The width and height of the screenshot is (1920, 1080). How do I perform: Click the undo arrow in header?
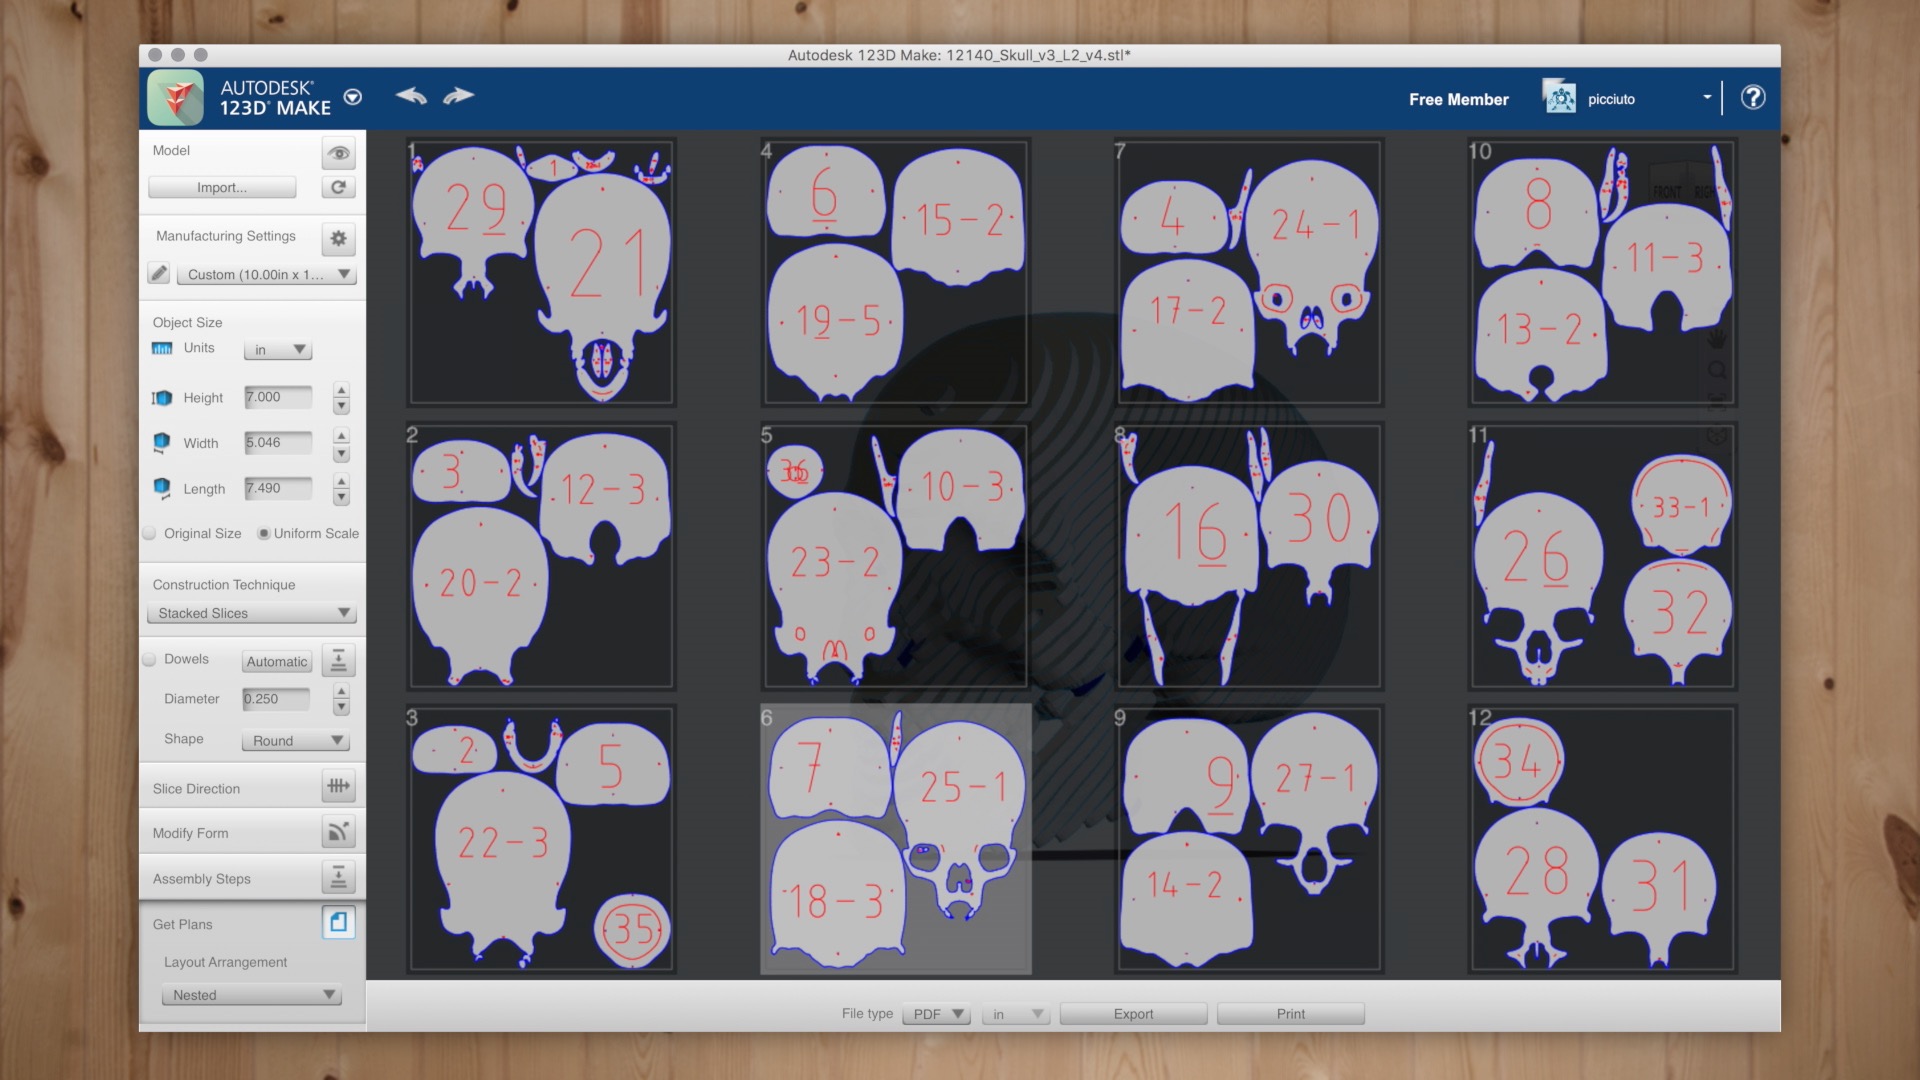411,96
